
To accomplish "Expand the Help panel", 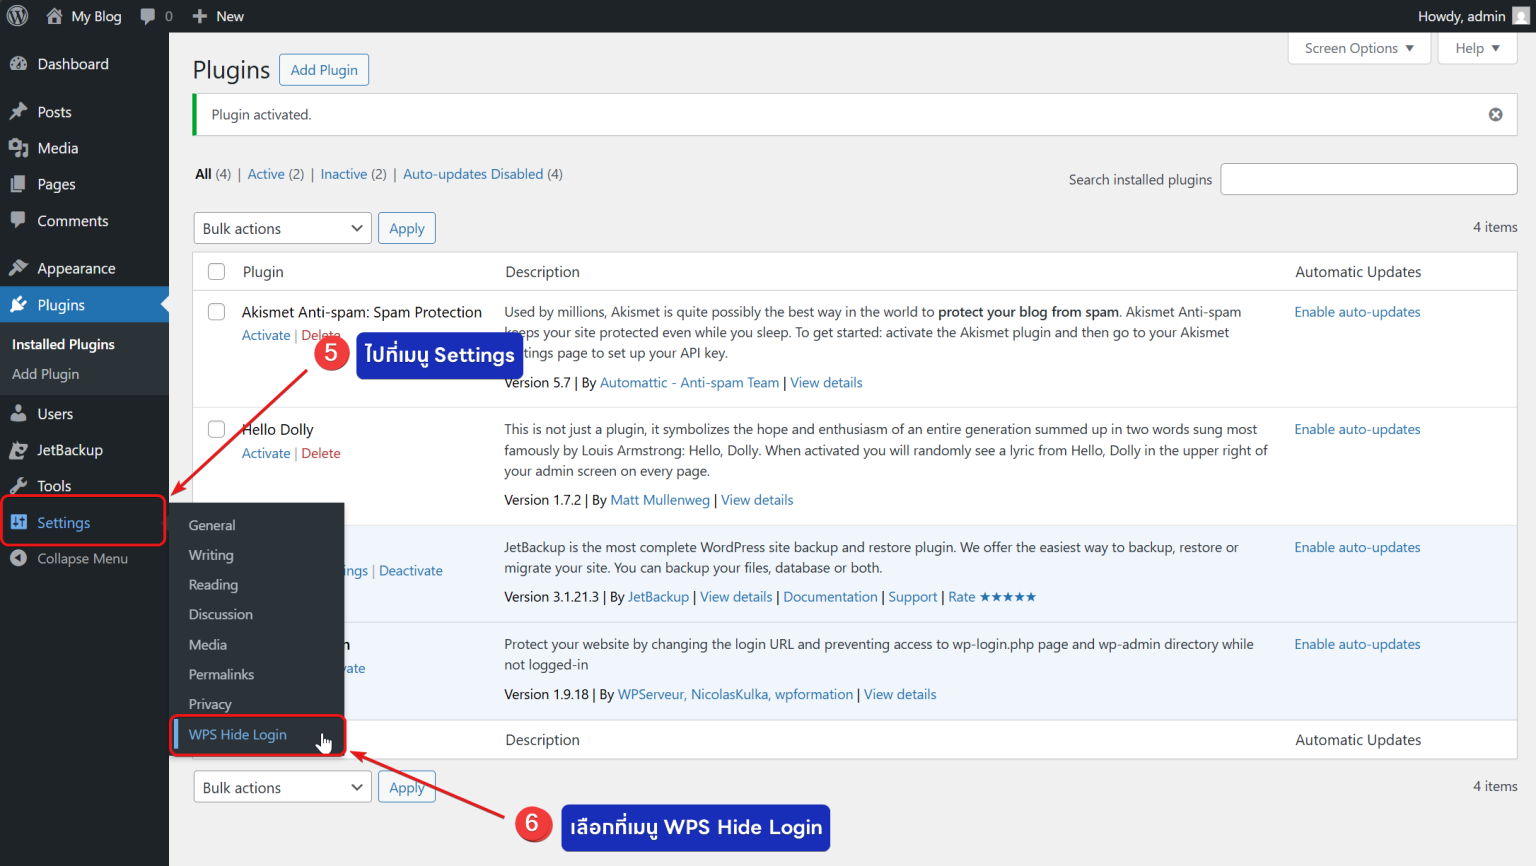I will (x=1477, y=48).
